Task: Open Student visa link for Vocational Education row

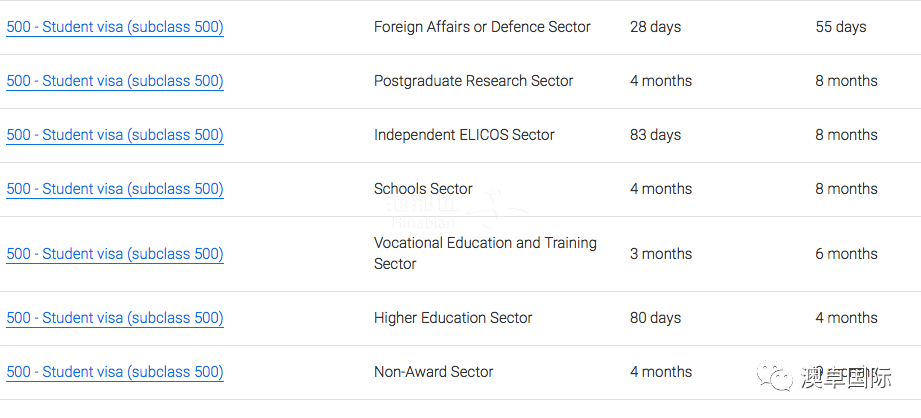Action: (x=115, y=254)
